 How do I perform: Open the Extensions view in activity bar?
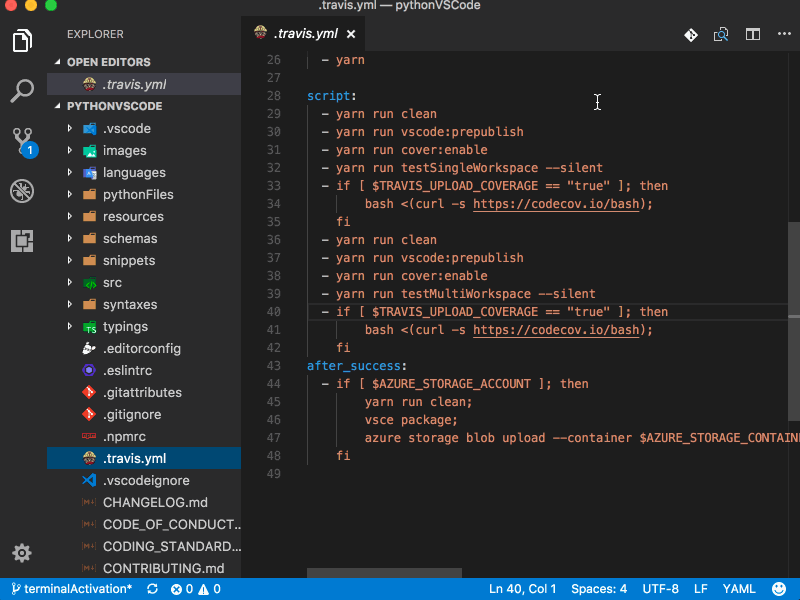coord(22,240)
